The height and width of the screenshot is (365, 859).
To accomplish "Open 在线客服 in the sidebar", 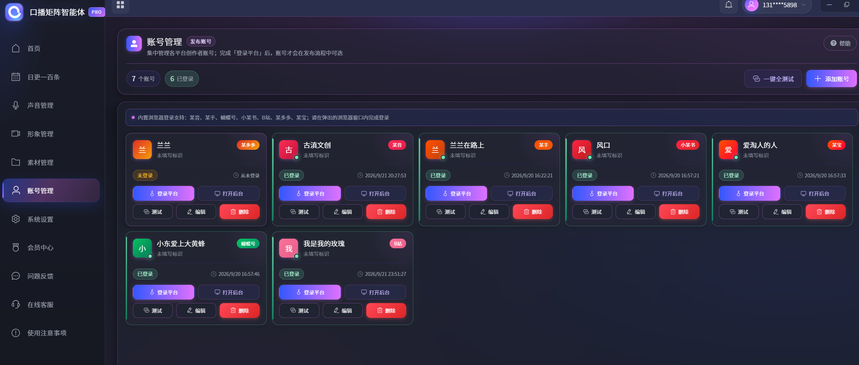I will tap(51, 305).
